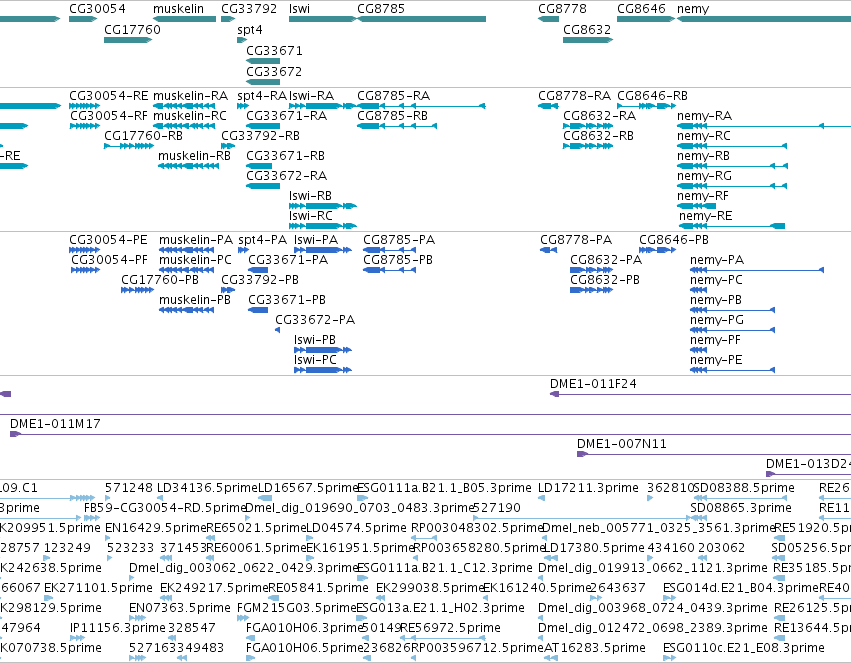Select the CG33671 gene label
The height and width of the screenshot is (663, 851).
point(274,50)
